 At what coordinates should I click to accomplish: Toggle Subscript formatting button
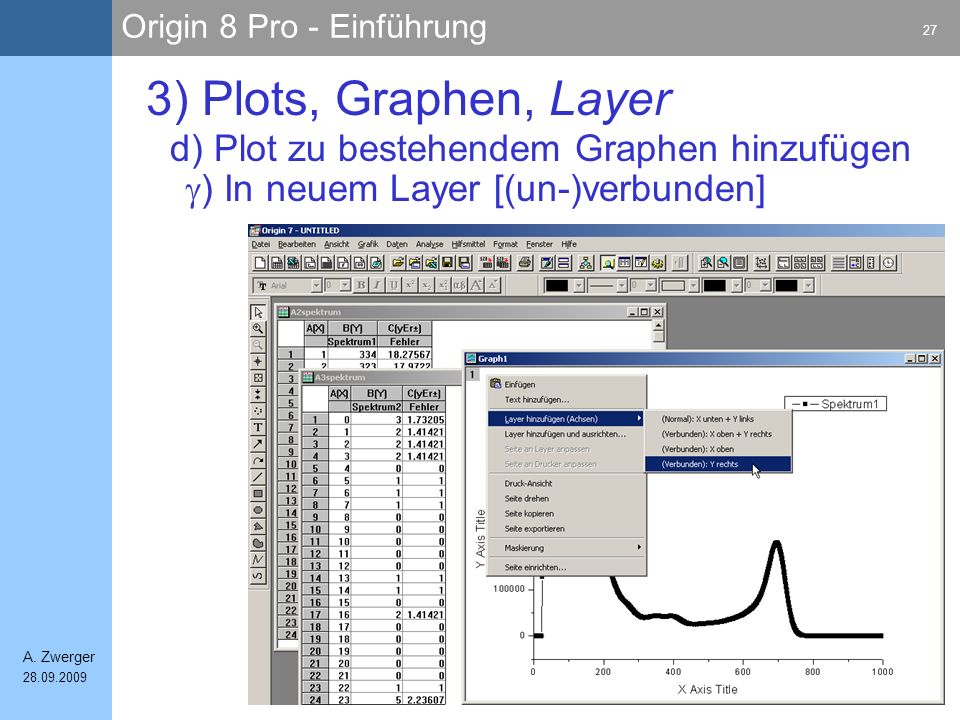coord(427,285)
